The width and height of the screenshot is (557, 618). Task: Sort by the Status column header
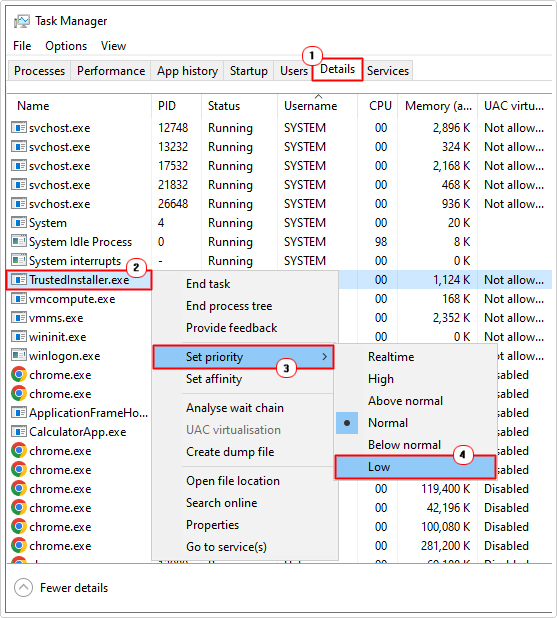tap(239, 106)
